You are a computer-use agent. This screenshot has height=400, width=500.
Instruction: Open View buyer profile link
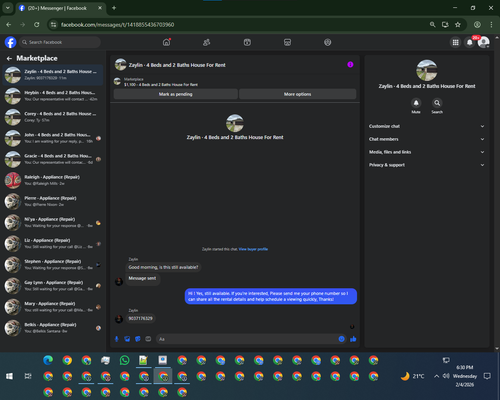tap(253, 249)
